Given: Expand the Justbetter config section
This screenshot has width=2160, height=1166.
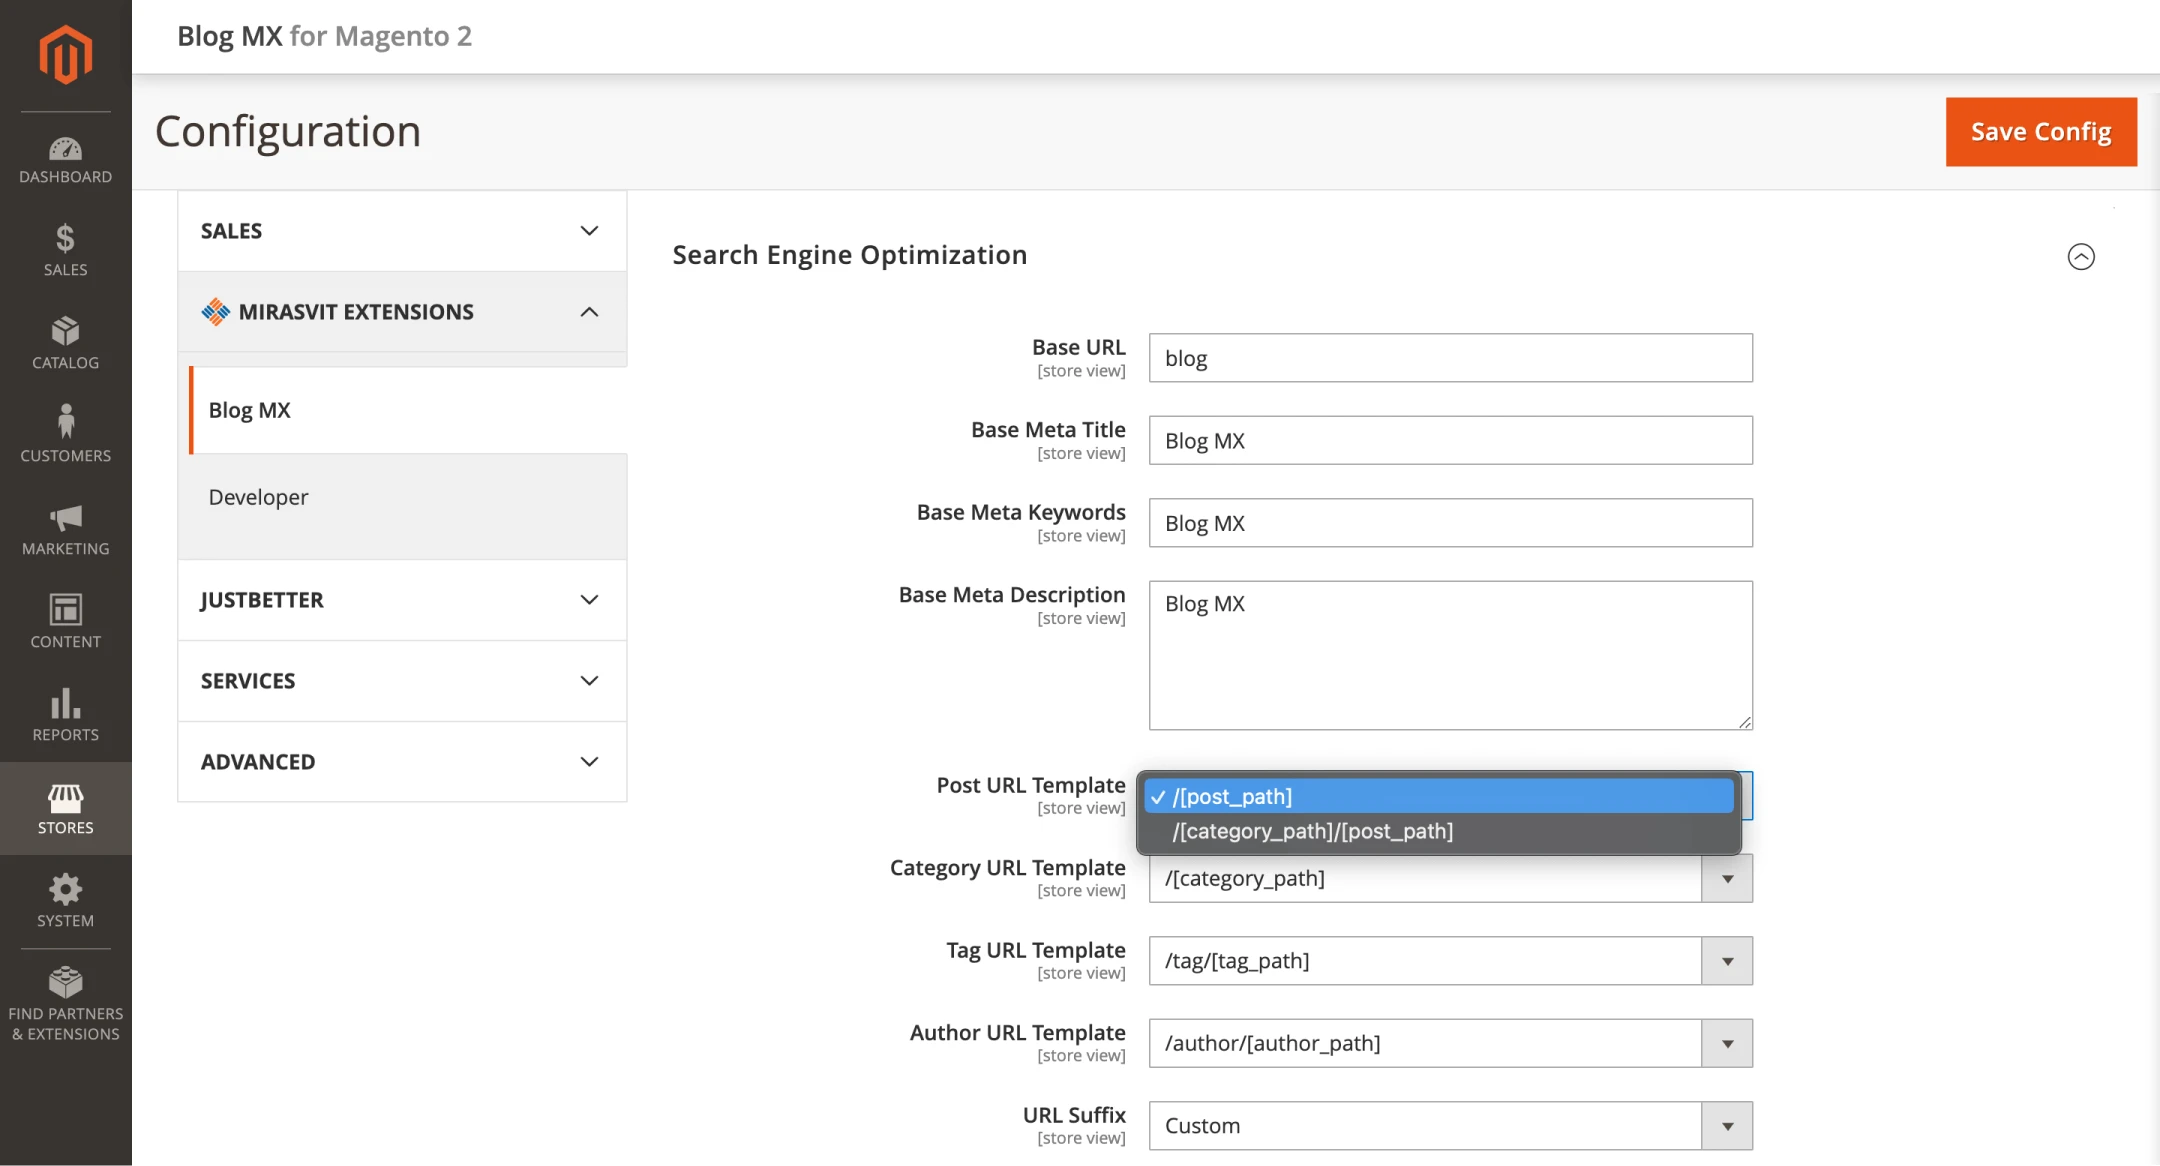Looking at the screenshot, I should coord(402,600).
